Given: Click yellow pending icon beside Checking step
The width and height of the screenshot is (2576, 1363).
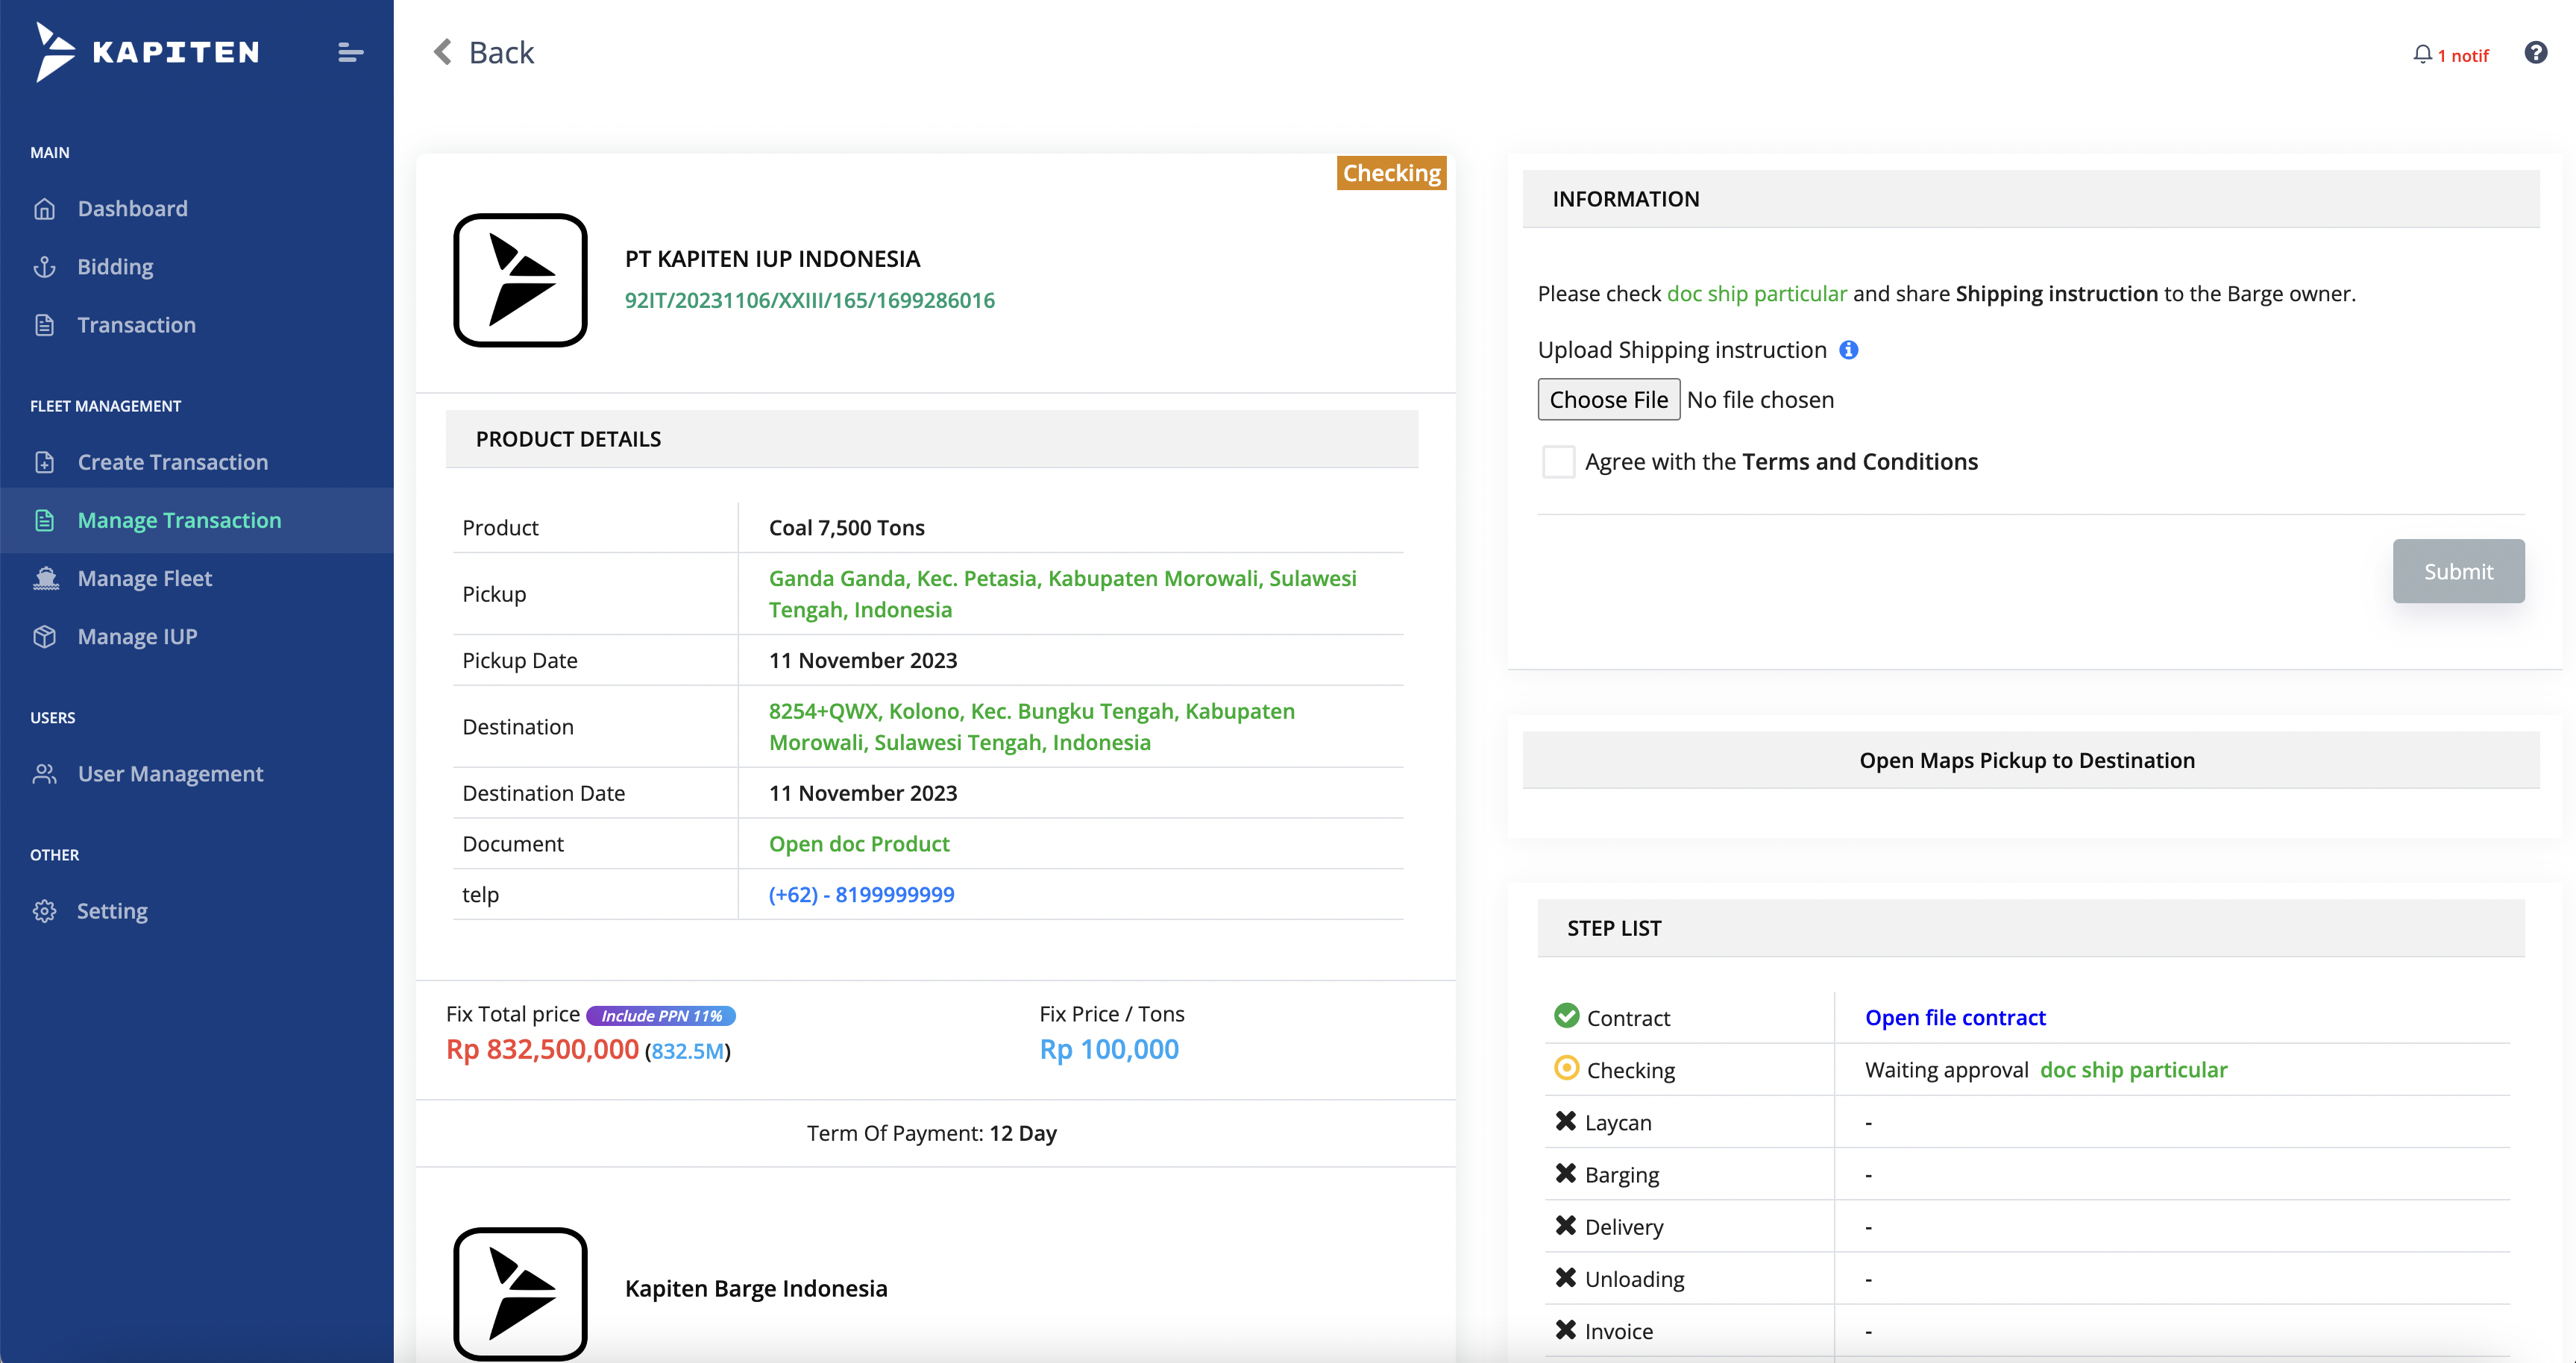Looking at the screenshot, I should (1566, 1068).
